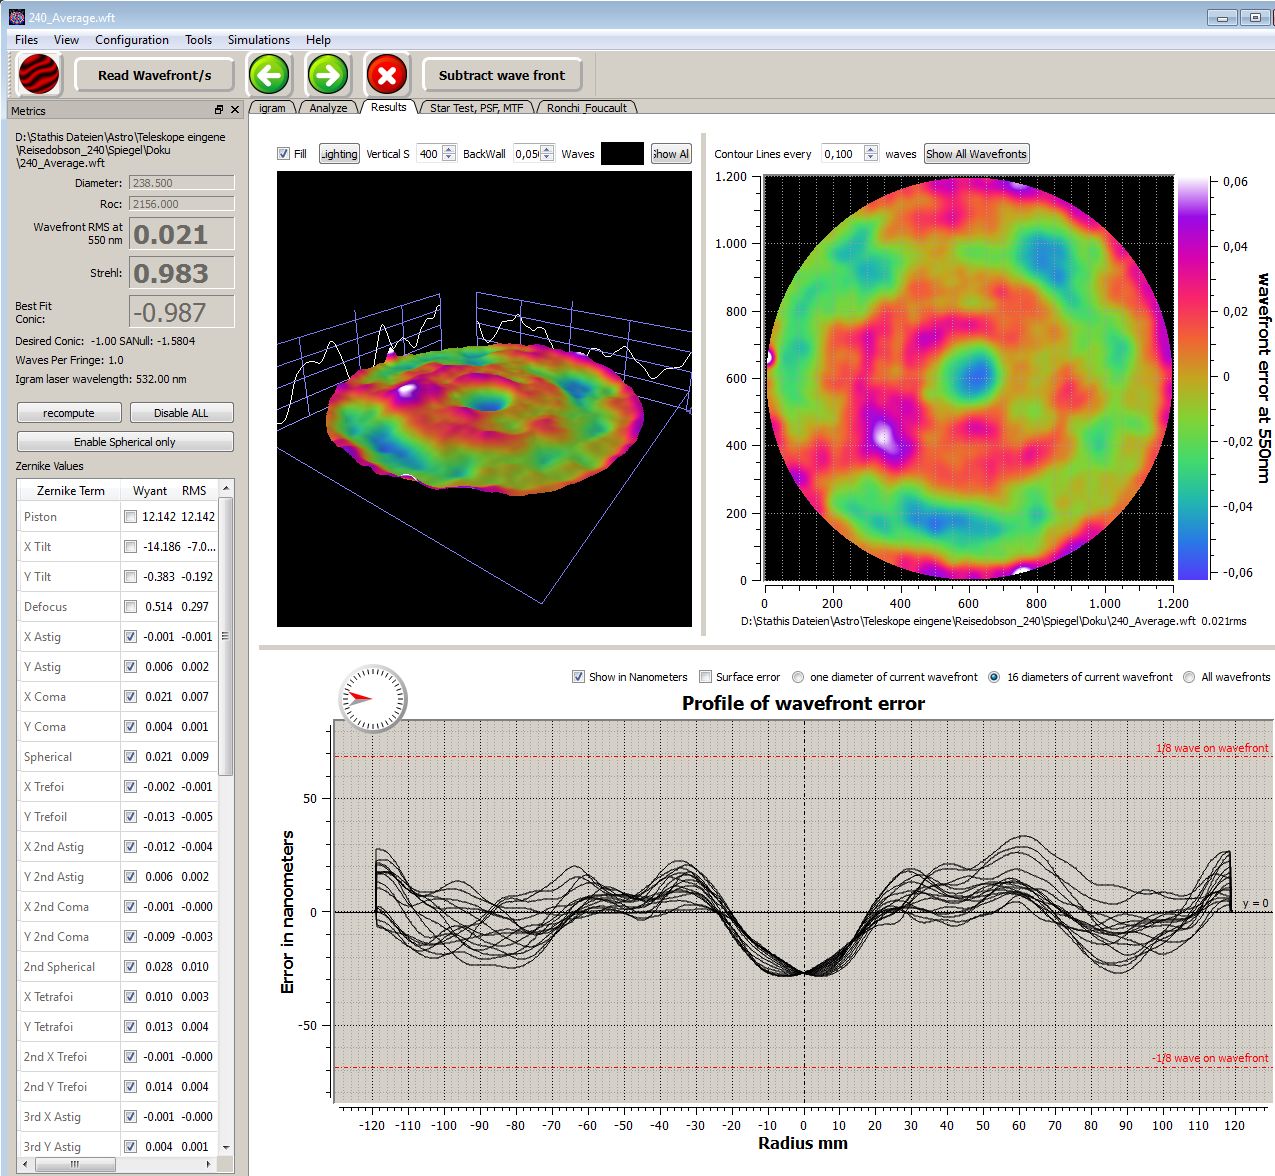Image resolution: width=1275 pixels, height=1176 pixels.
Task: Uncheck the Fill checkbox
Action: (283, 154)
